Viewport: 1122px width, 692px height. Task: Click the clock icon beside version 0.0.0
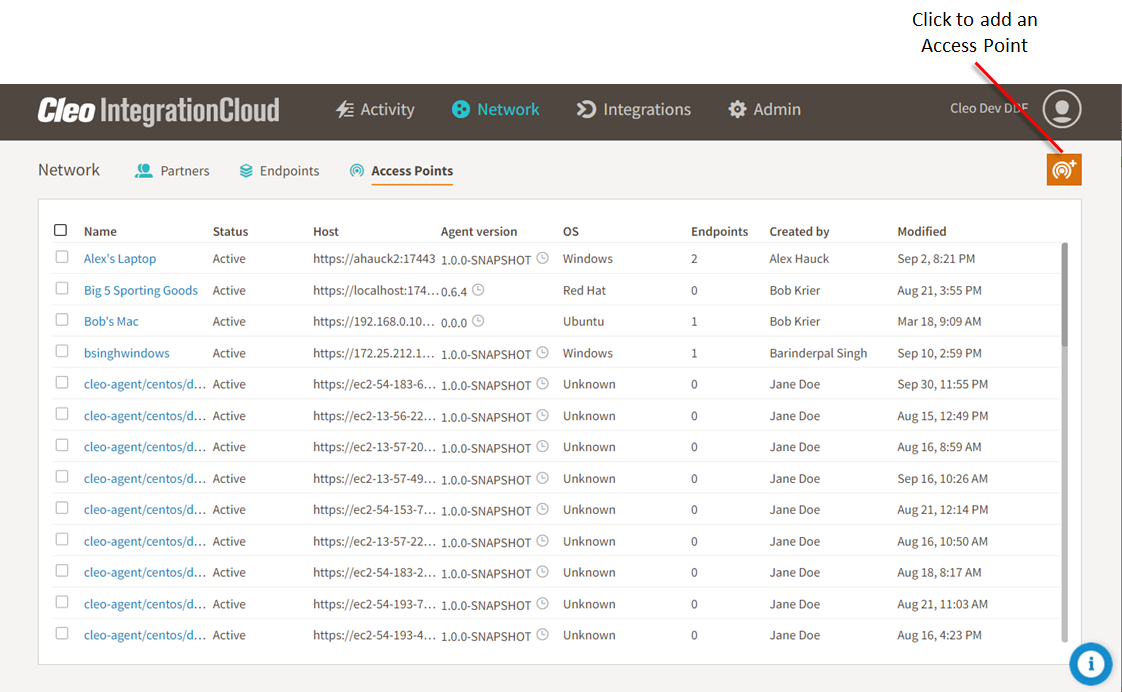point(478,321)
